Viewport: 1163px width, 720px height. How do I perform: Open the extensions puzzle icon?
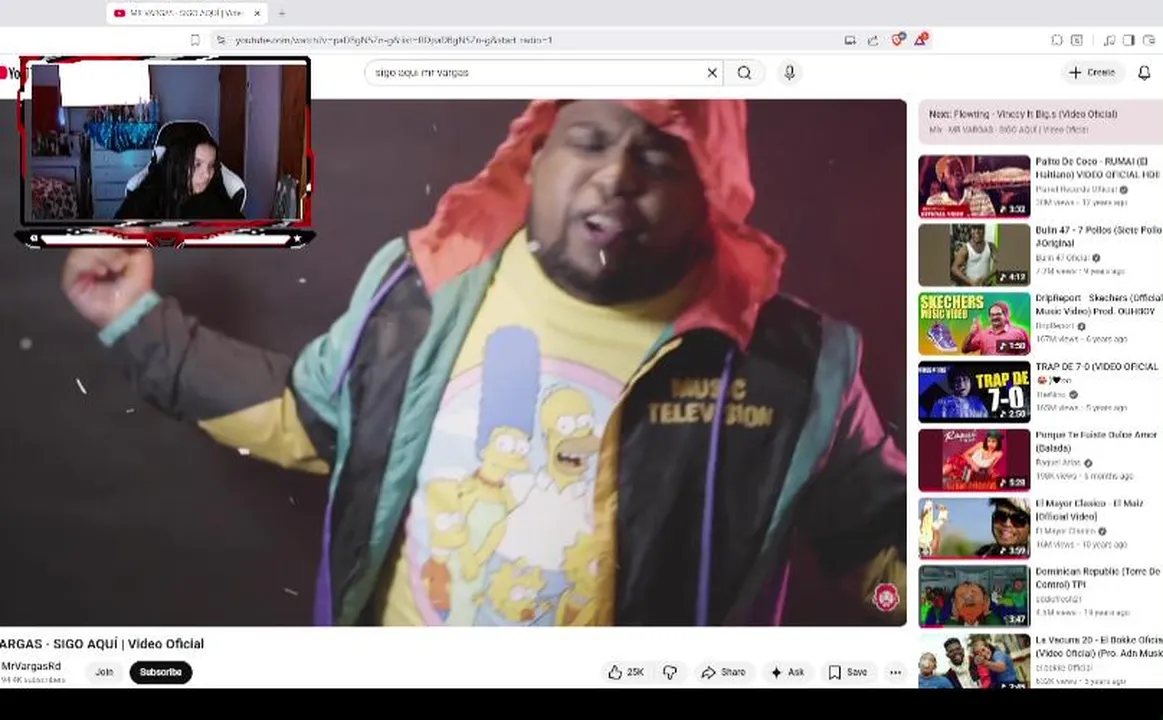pyautogui.click(x=1057, y=40)
